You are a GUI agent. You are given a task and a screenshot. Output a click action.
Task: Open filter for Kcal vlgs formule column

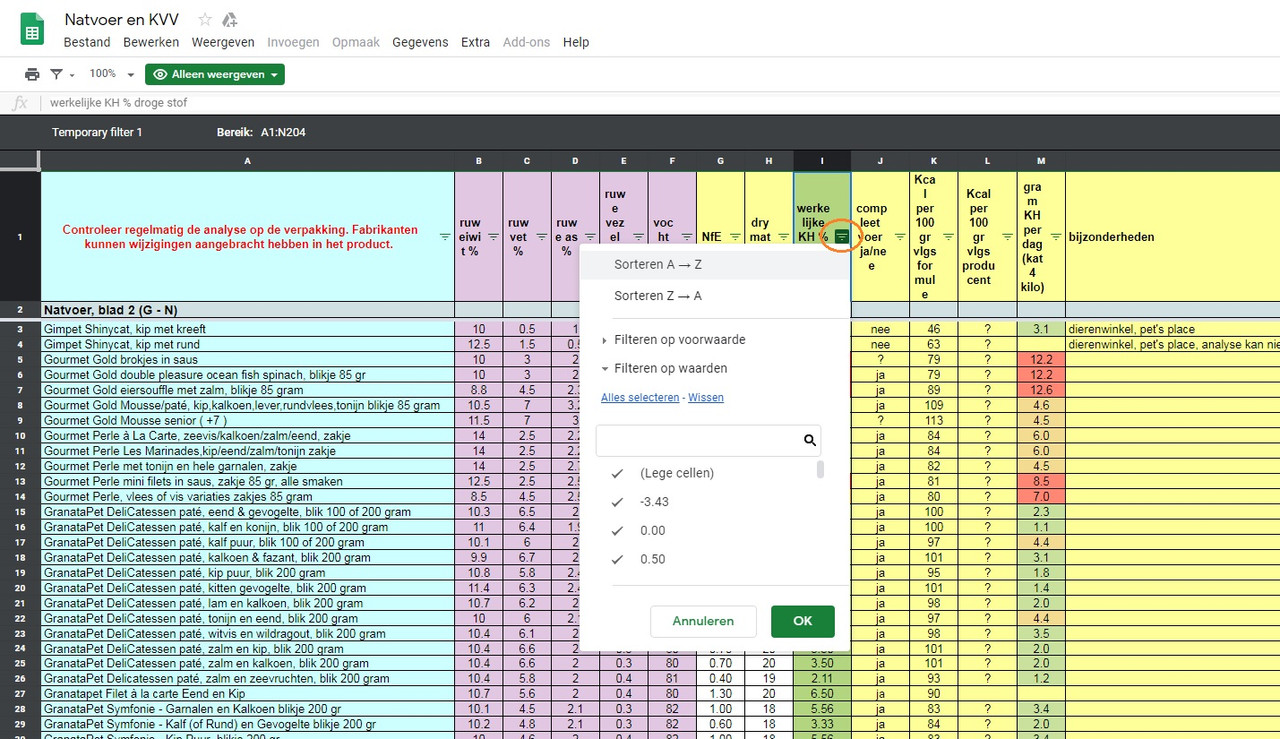[948, 237]
